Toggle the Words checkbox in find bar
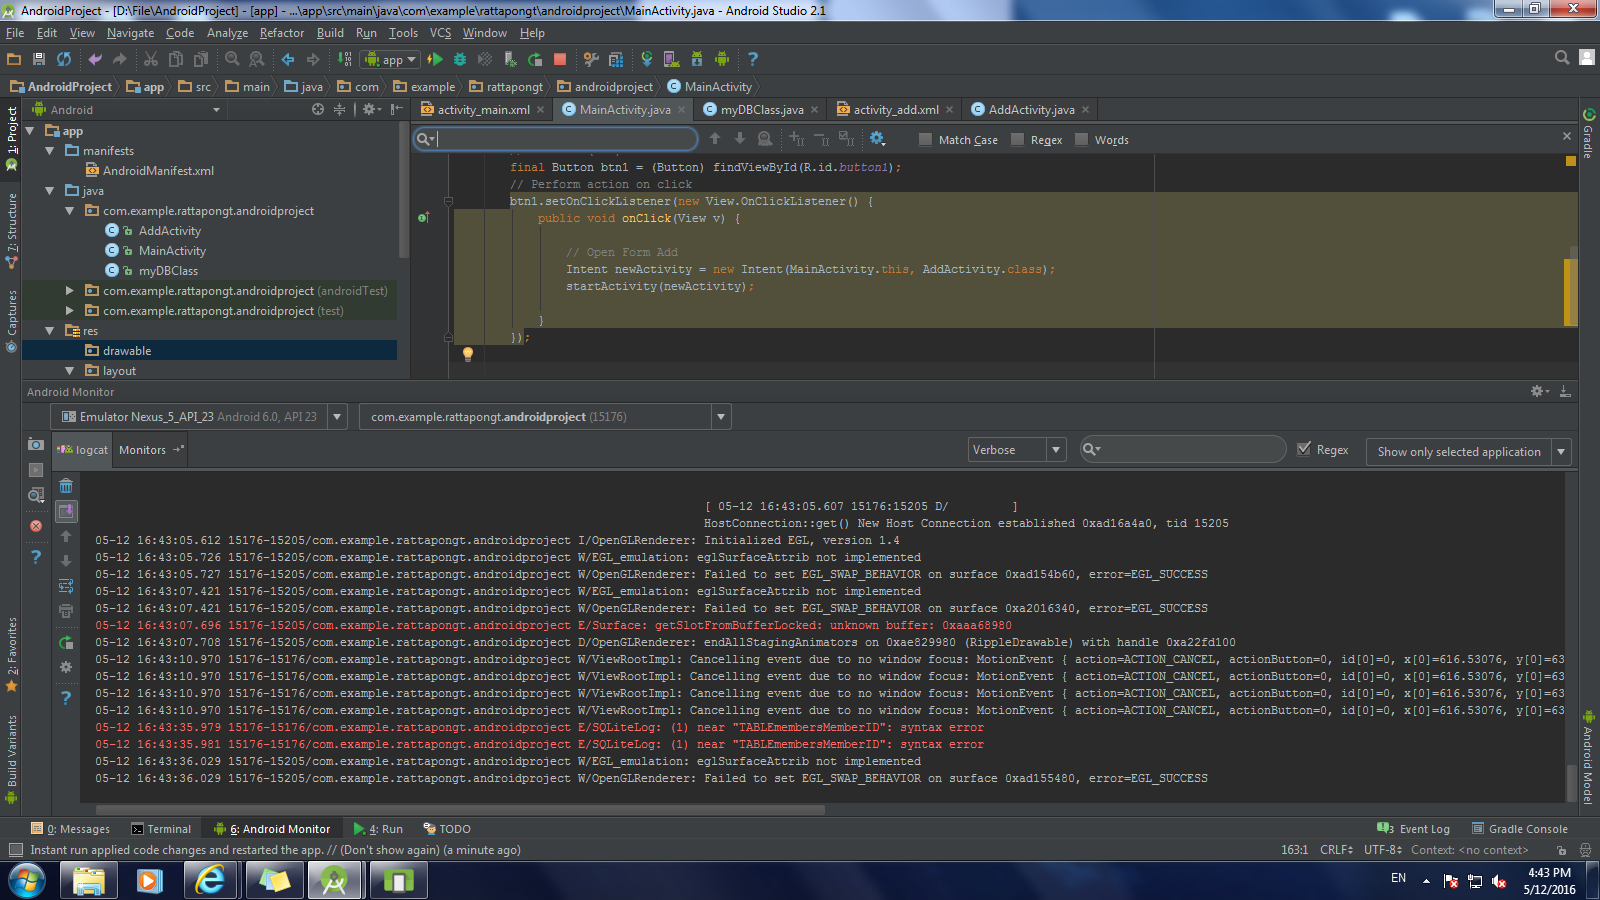The width and height of the screenshot is (1600, 900). pos(1081,140)
